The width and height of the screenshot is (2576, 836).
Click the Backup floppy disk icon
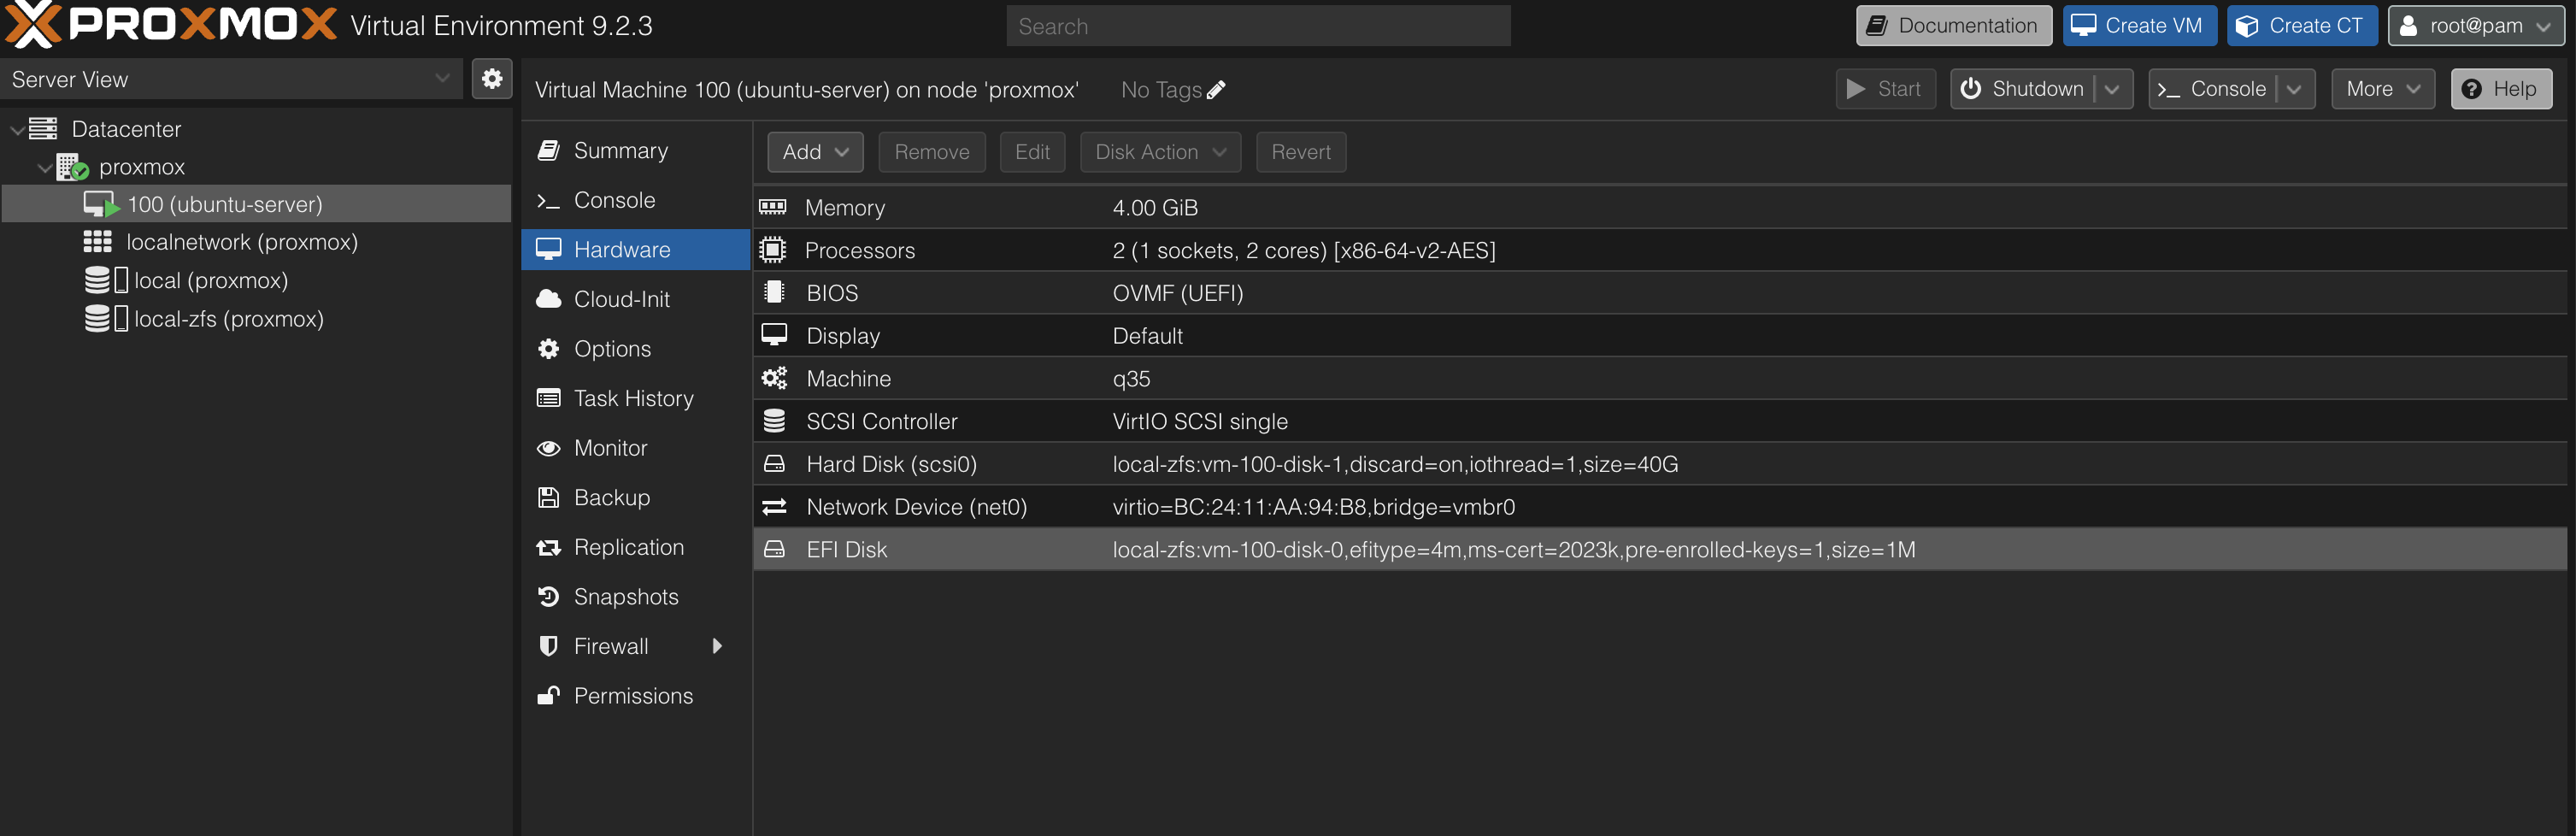tap(548, 497)
